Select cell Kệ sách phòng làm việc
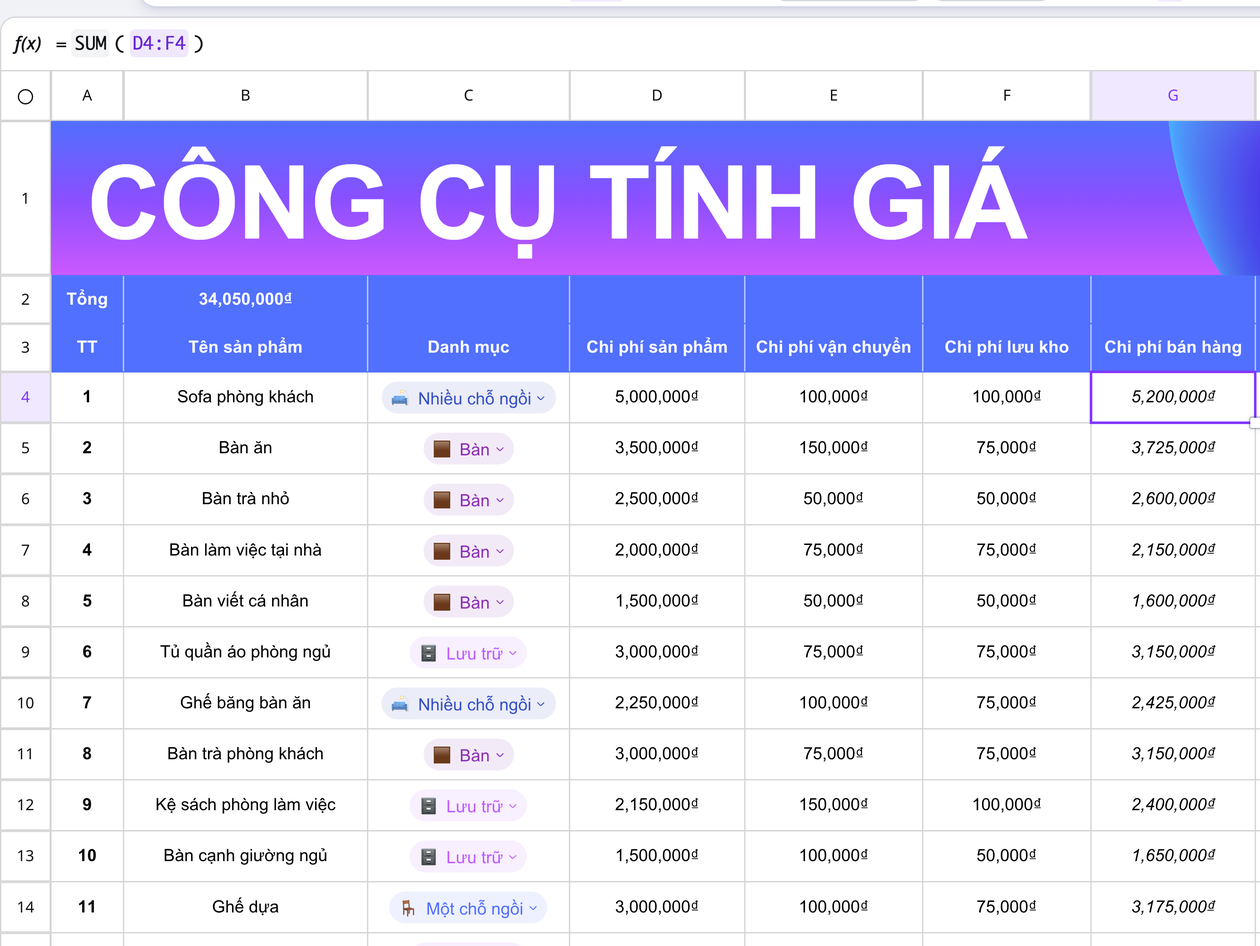This screenshot has height=946, width=1260. tap(246, 805)
